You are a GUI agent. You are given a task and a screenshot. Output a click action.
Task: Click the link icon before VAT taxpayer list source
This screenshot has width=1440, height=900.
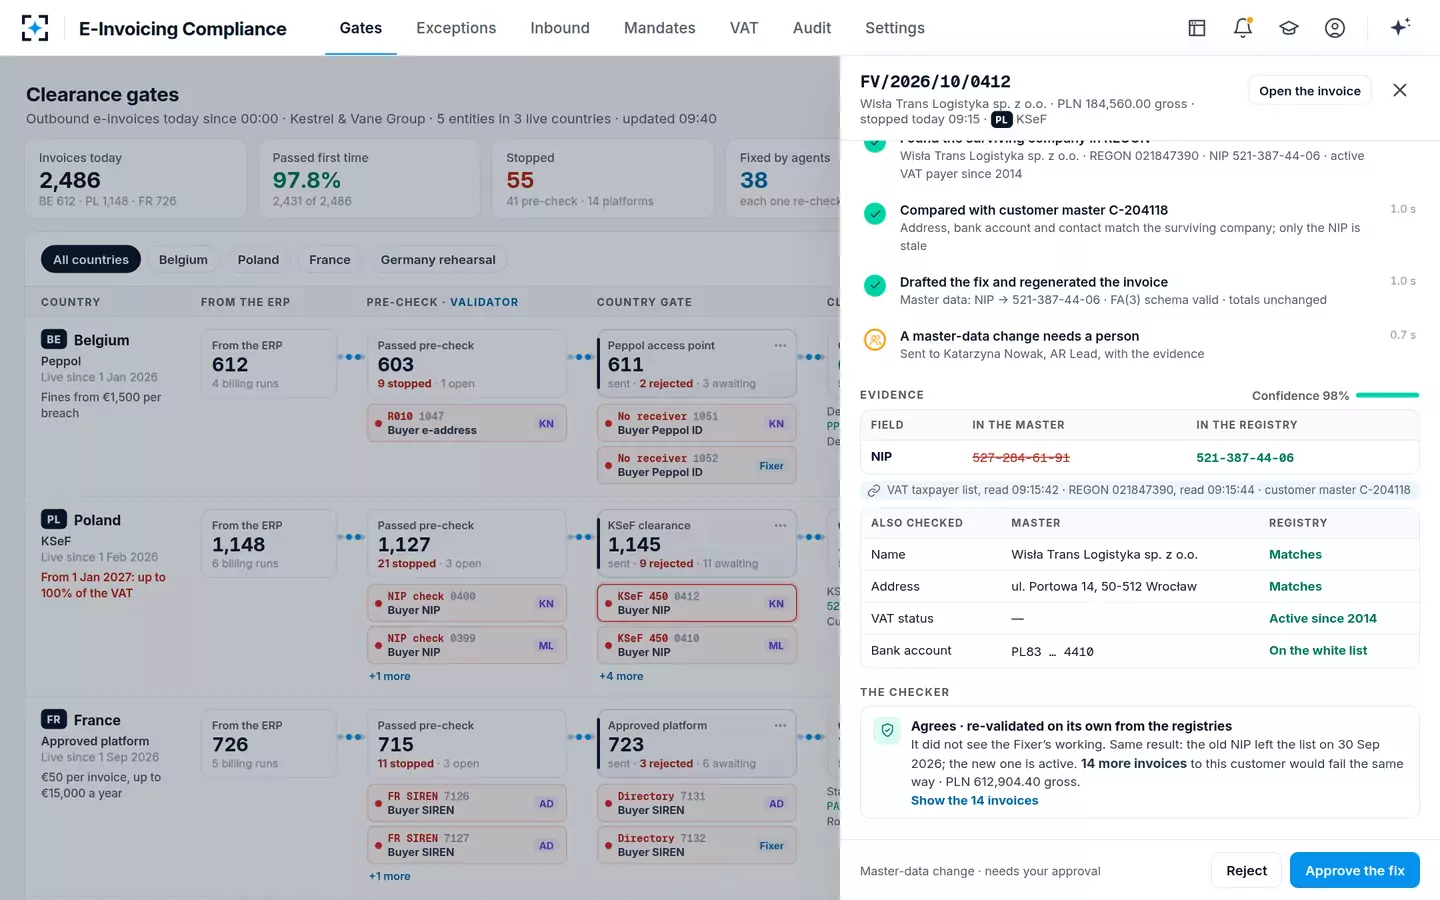(x=874, y=491)
